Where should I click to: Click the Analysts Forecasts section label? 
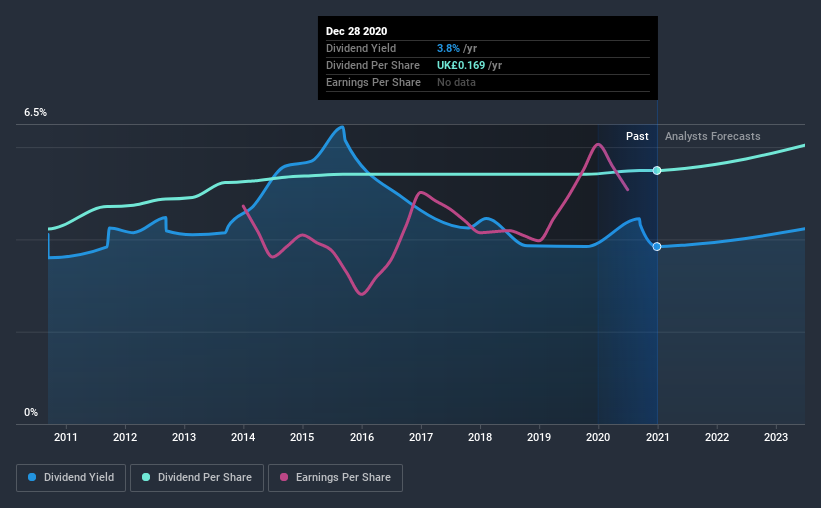tap(713, 136)
